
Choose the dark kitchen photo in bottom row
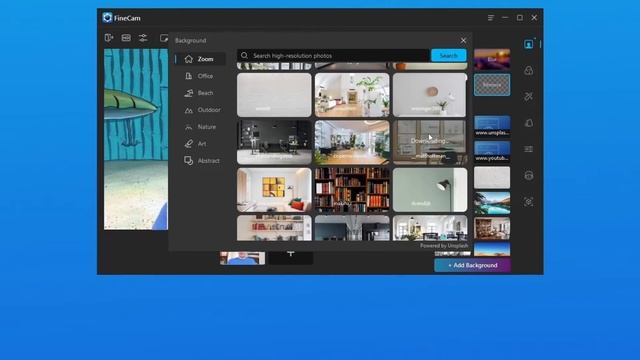(x=352, y=228)
